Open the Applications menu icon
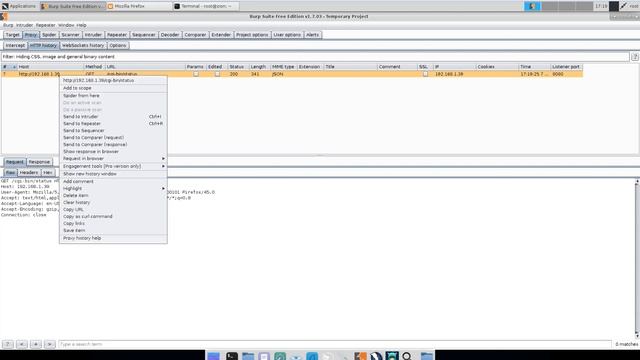Image resolution: width=640 pixels, height=360 pixels. 5,6
